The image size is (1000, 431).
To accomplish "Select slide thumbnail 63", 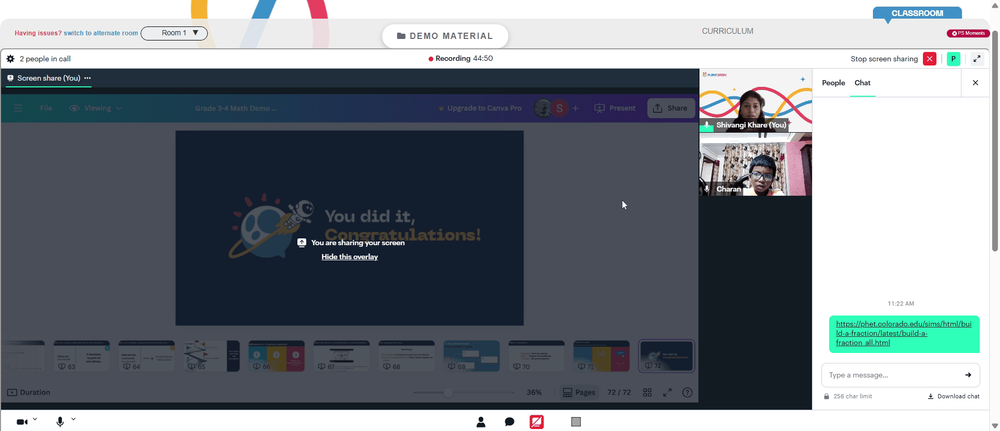I will pyautogui.click(x=82, y=356).
